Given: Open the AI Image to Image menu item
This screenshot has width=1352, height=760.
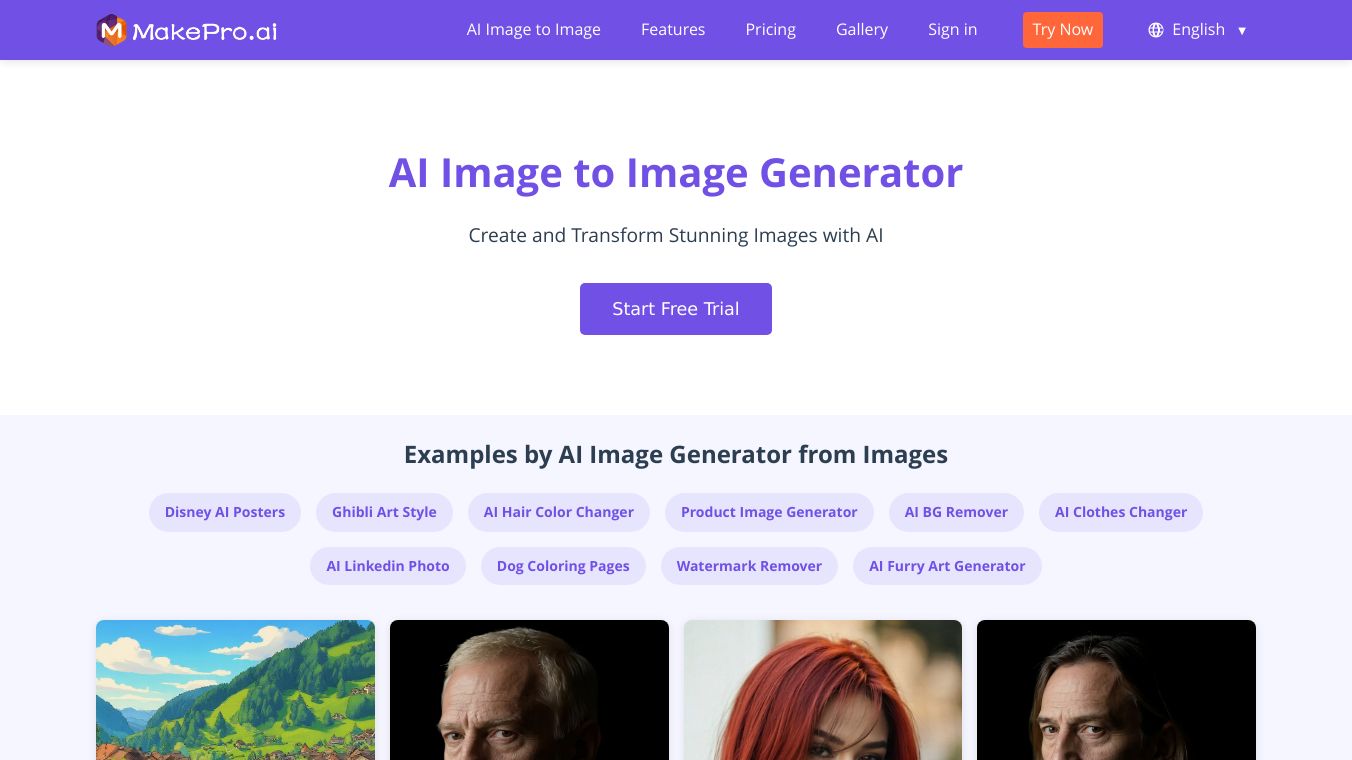Looking at the screenshot, I should point(534,30).
